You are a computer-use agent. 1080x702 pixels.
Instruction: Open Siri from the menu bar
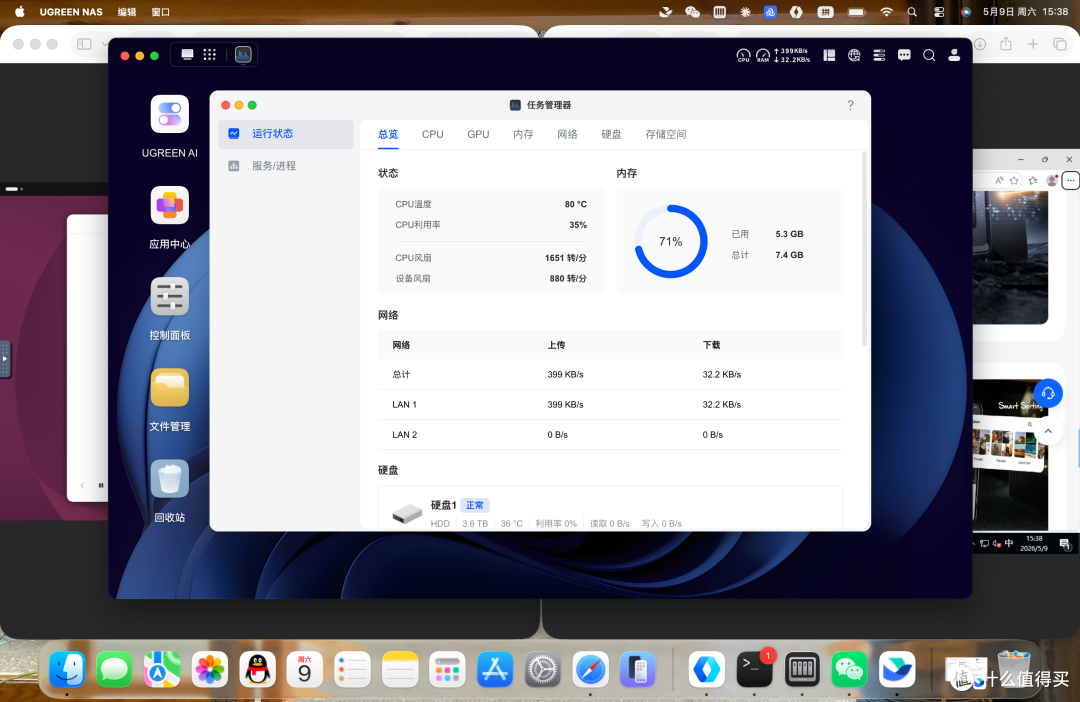pyautogui.click(x=966, y=12)
